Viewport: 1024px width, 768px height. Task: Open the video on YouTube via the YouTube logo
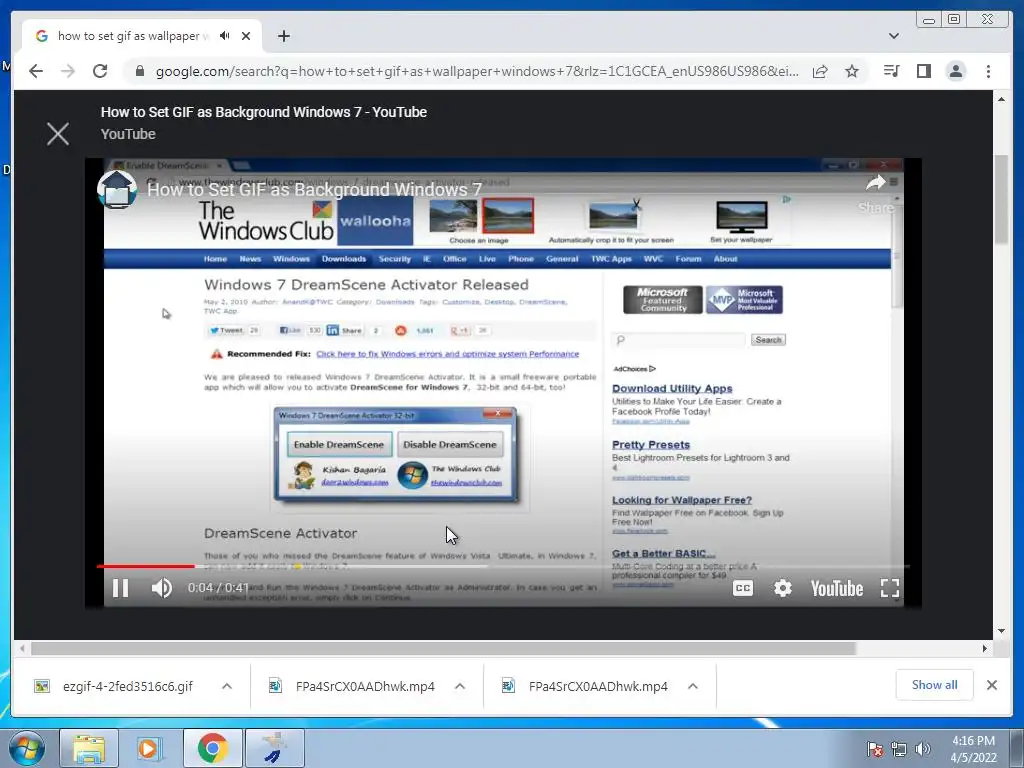pos(837,588)
